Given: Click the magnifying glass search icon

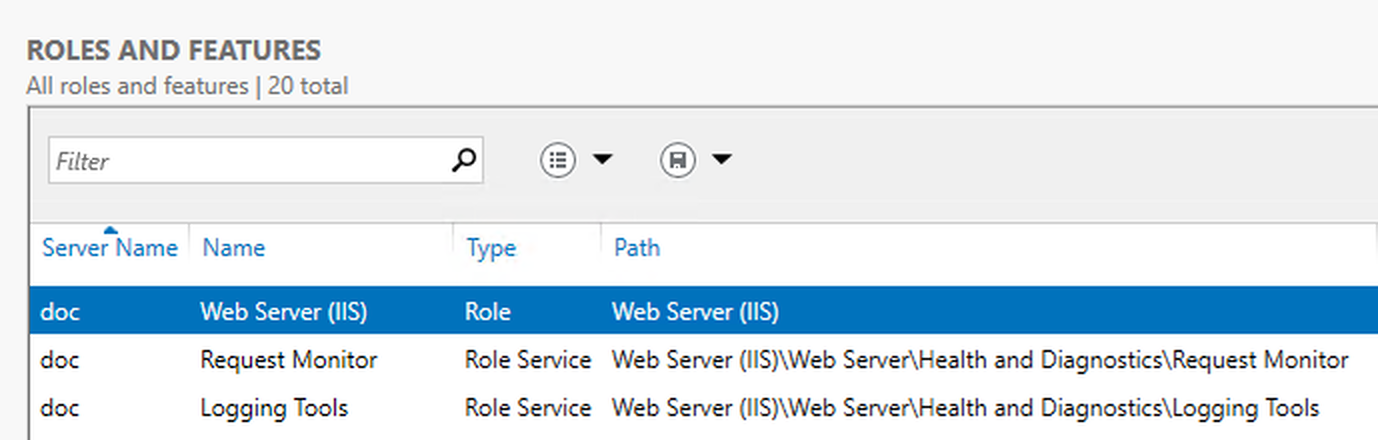Looking at the screenshot, I should coord(463,161).
